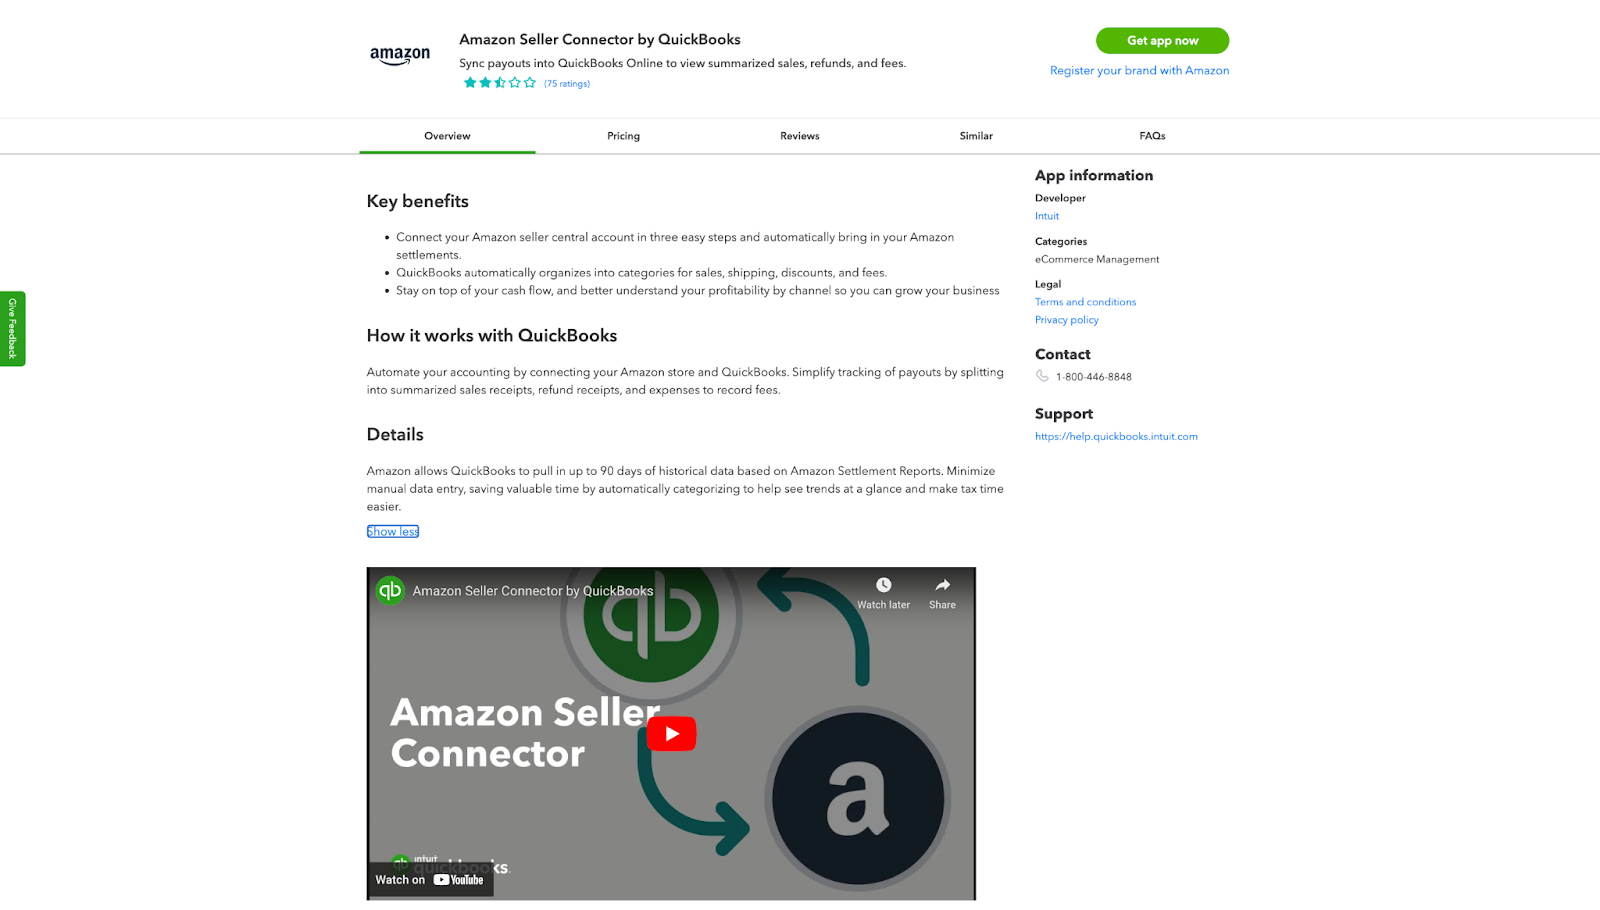Image resolution: width=1600 pixels, height=910 pixels.
Task: Click the Amazon logo icon
Action: click(400, 56)
